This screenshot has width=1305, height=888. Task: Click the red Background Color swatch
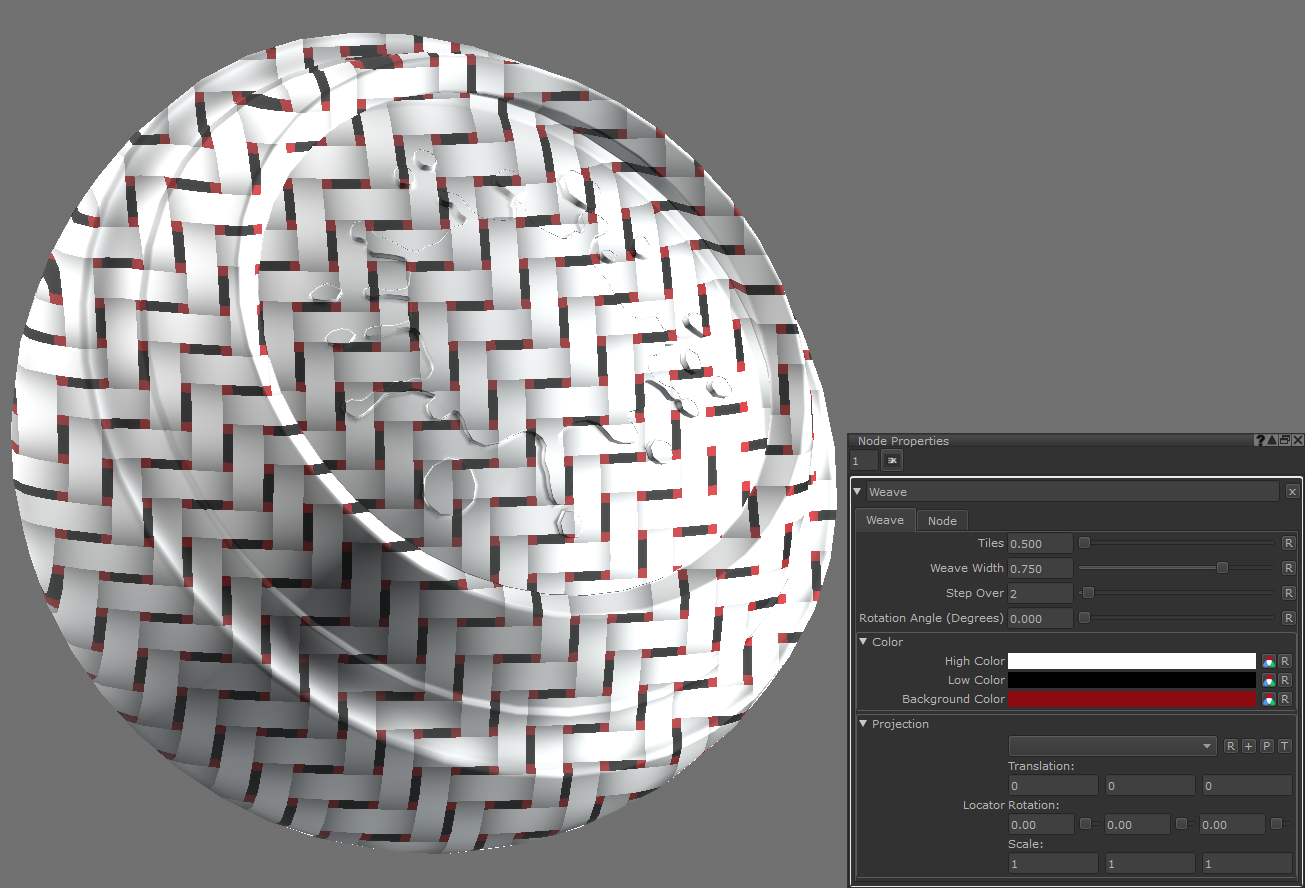(x=1131, y=699)
